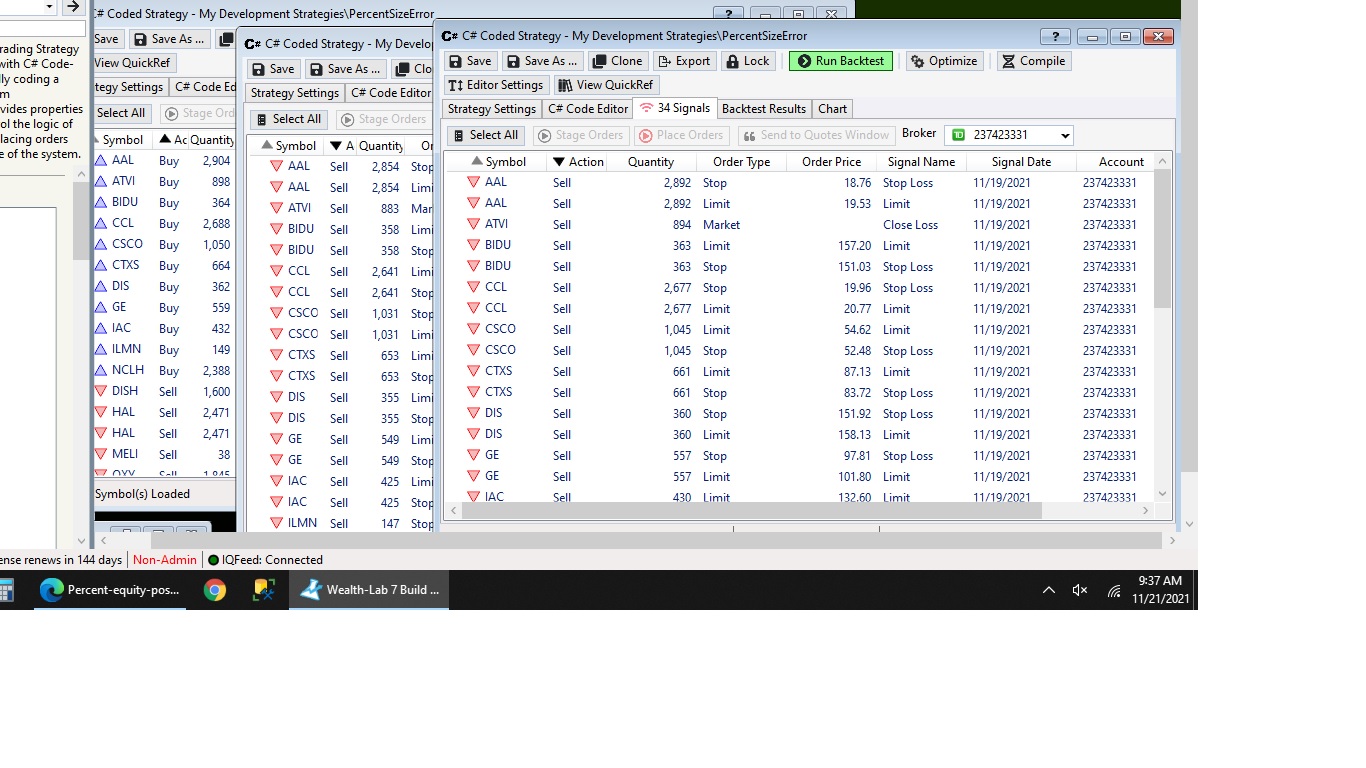Clone the PercentSizeError strategy
This screenshot has height=768, width=1366.
click(617, 61)
